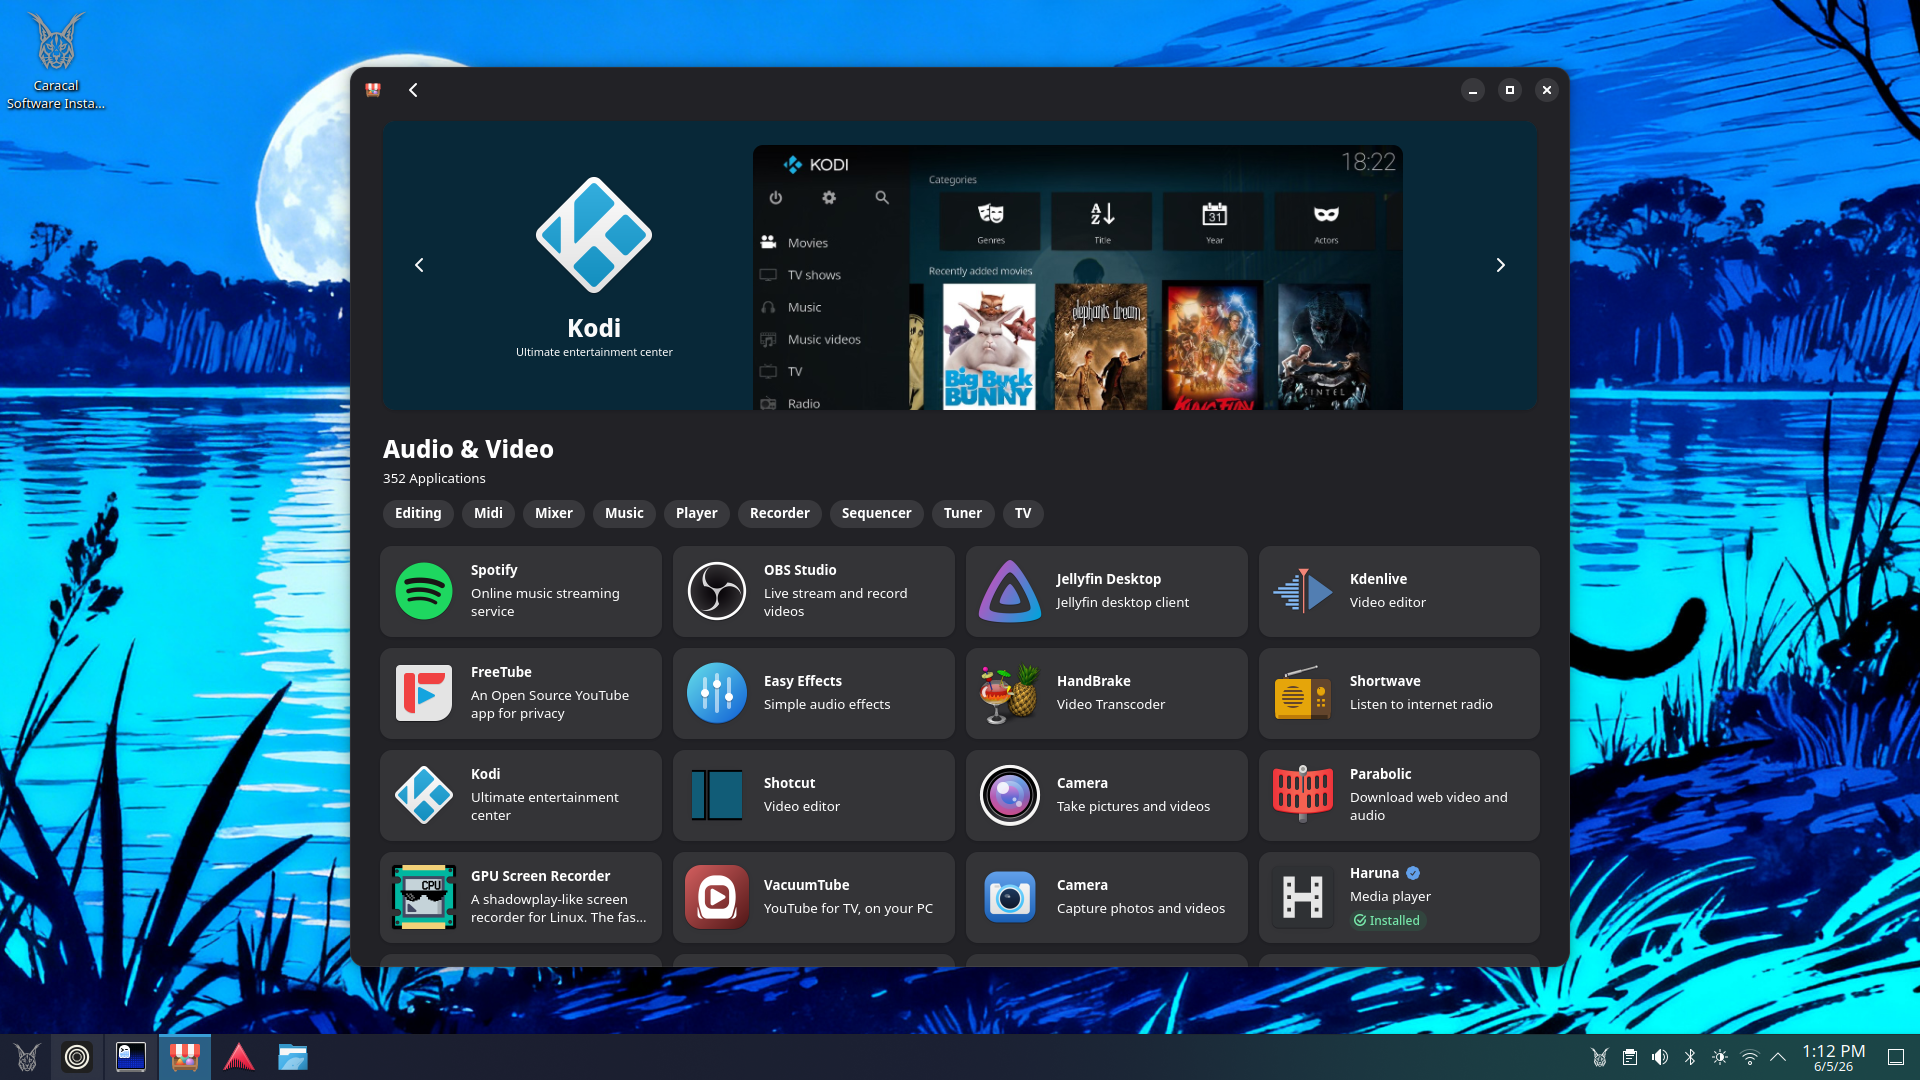Click the software store icon in the window header
The width and height of the screenshot is (1920, 1080).
coord(373,90)
